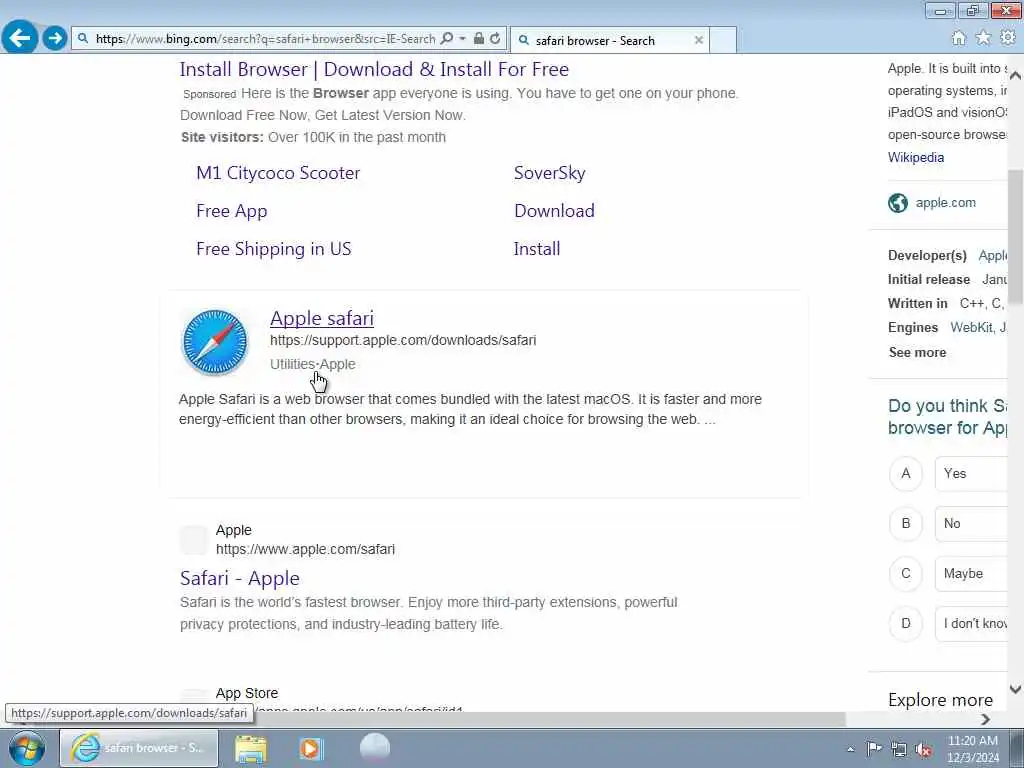Select poll option C
Image resolution: width=1024 pixels, height=768 pixels.
(x=906, y=573)
